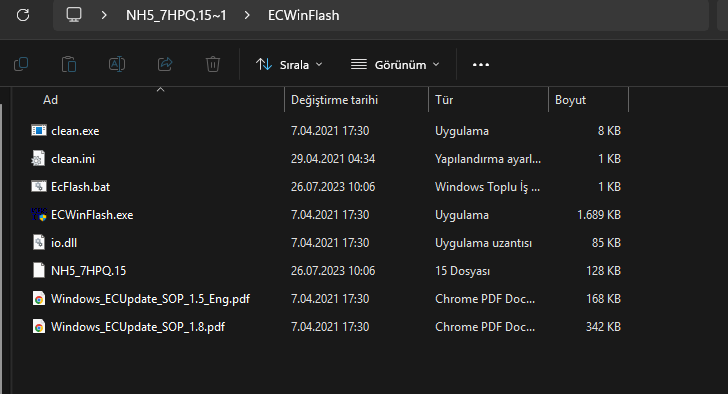
Task: Click the clean.exe file icon
Action: (39, 130)
